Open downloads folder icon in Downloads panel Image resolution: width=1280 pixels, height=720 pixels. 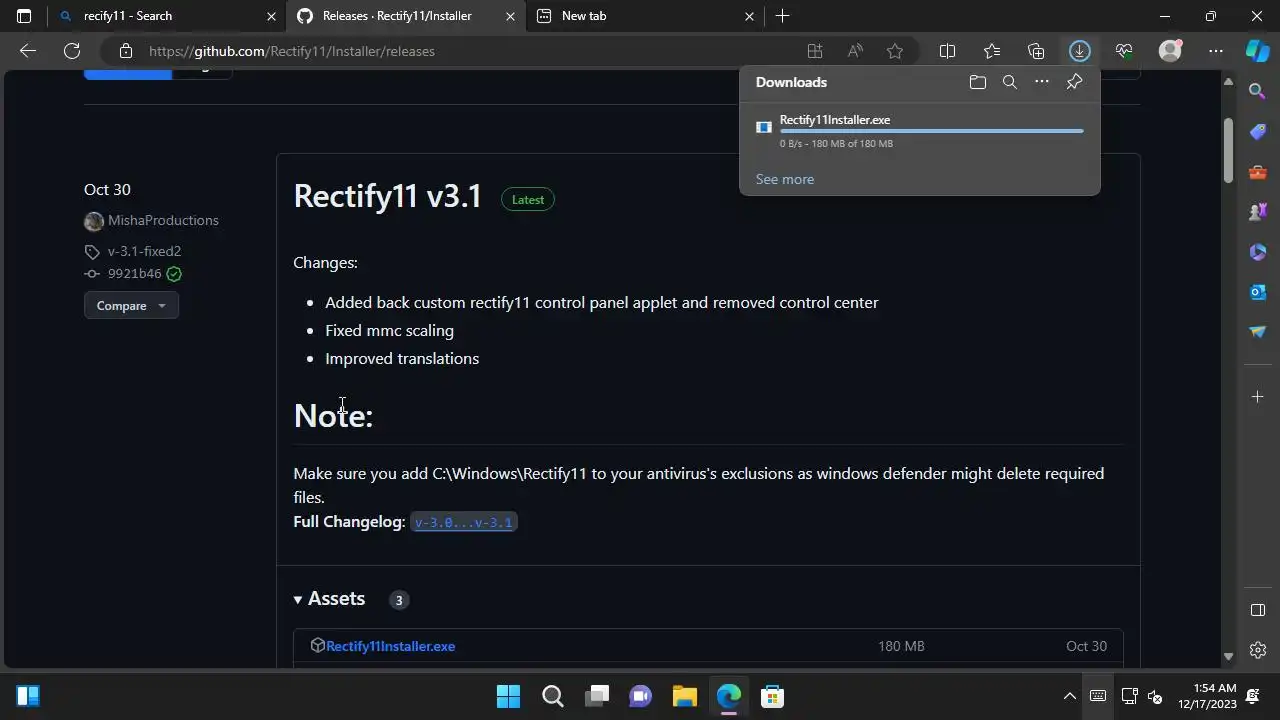click(x=978, y=82)
